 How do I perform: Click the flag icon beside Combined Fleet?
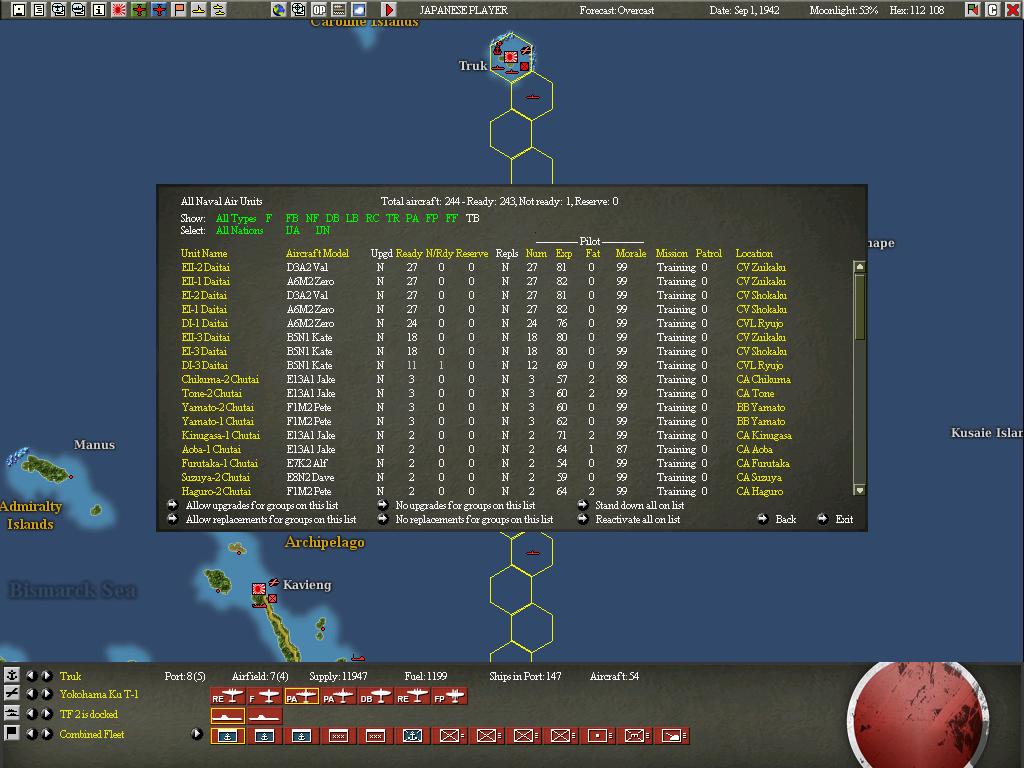11,733
